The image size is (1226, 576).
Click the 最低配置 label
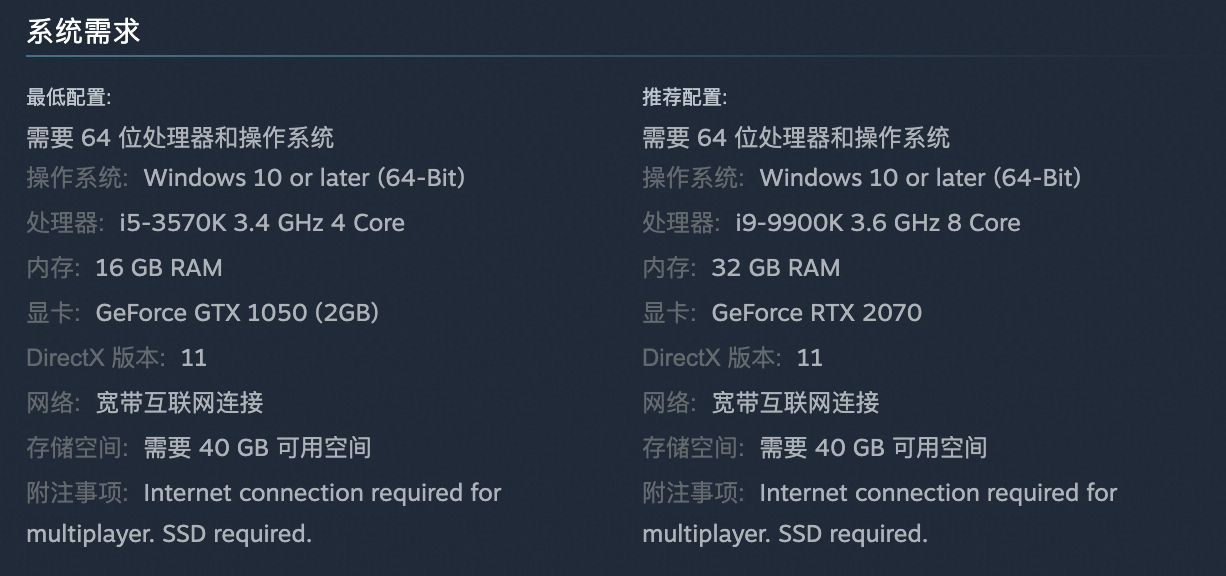tap(68, 97)
